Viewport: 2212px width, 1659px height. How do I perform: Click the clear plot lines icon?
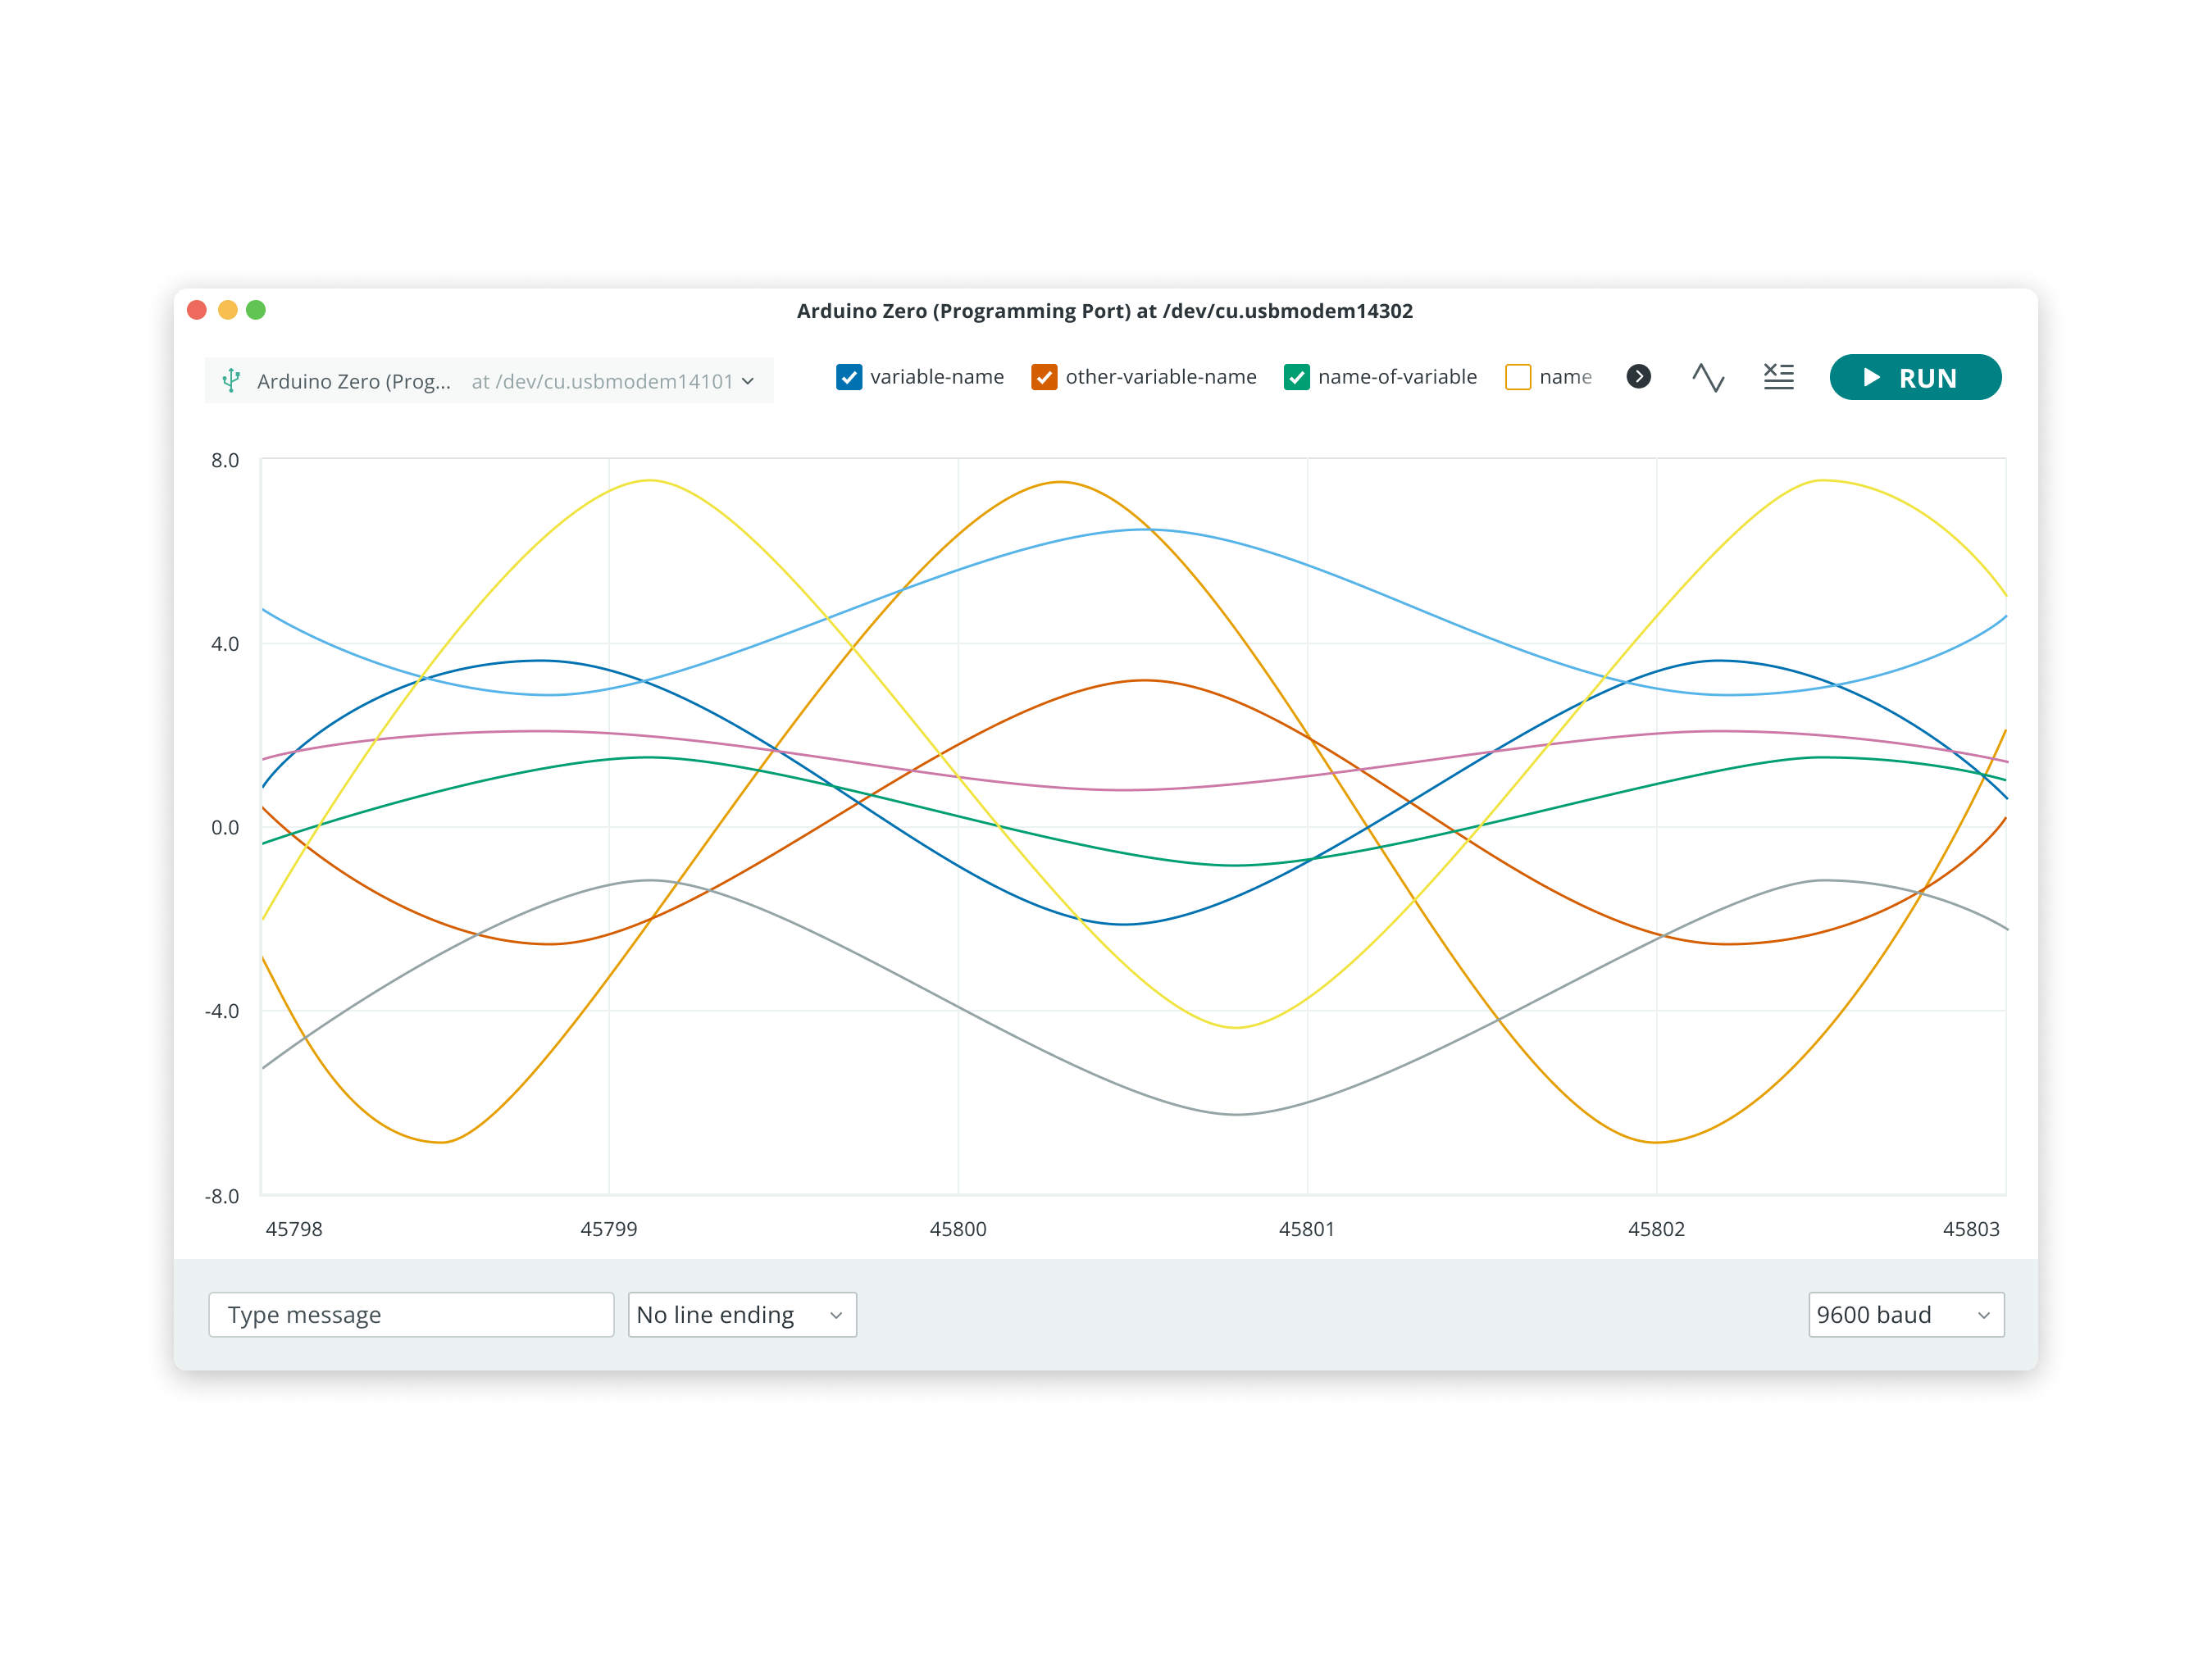click(1778, 377)
